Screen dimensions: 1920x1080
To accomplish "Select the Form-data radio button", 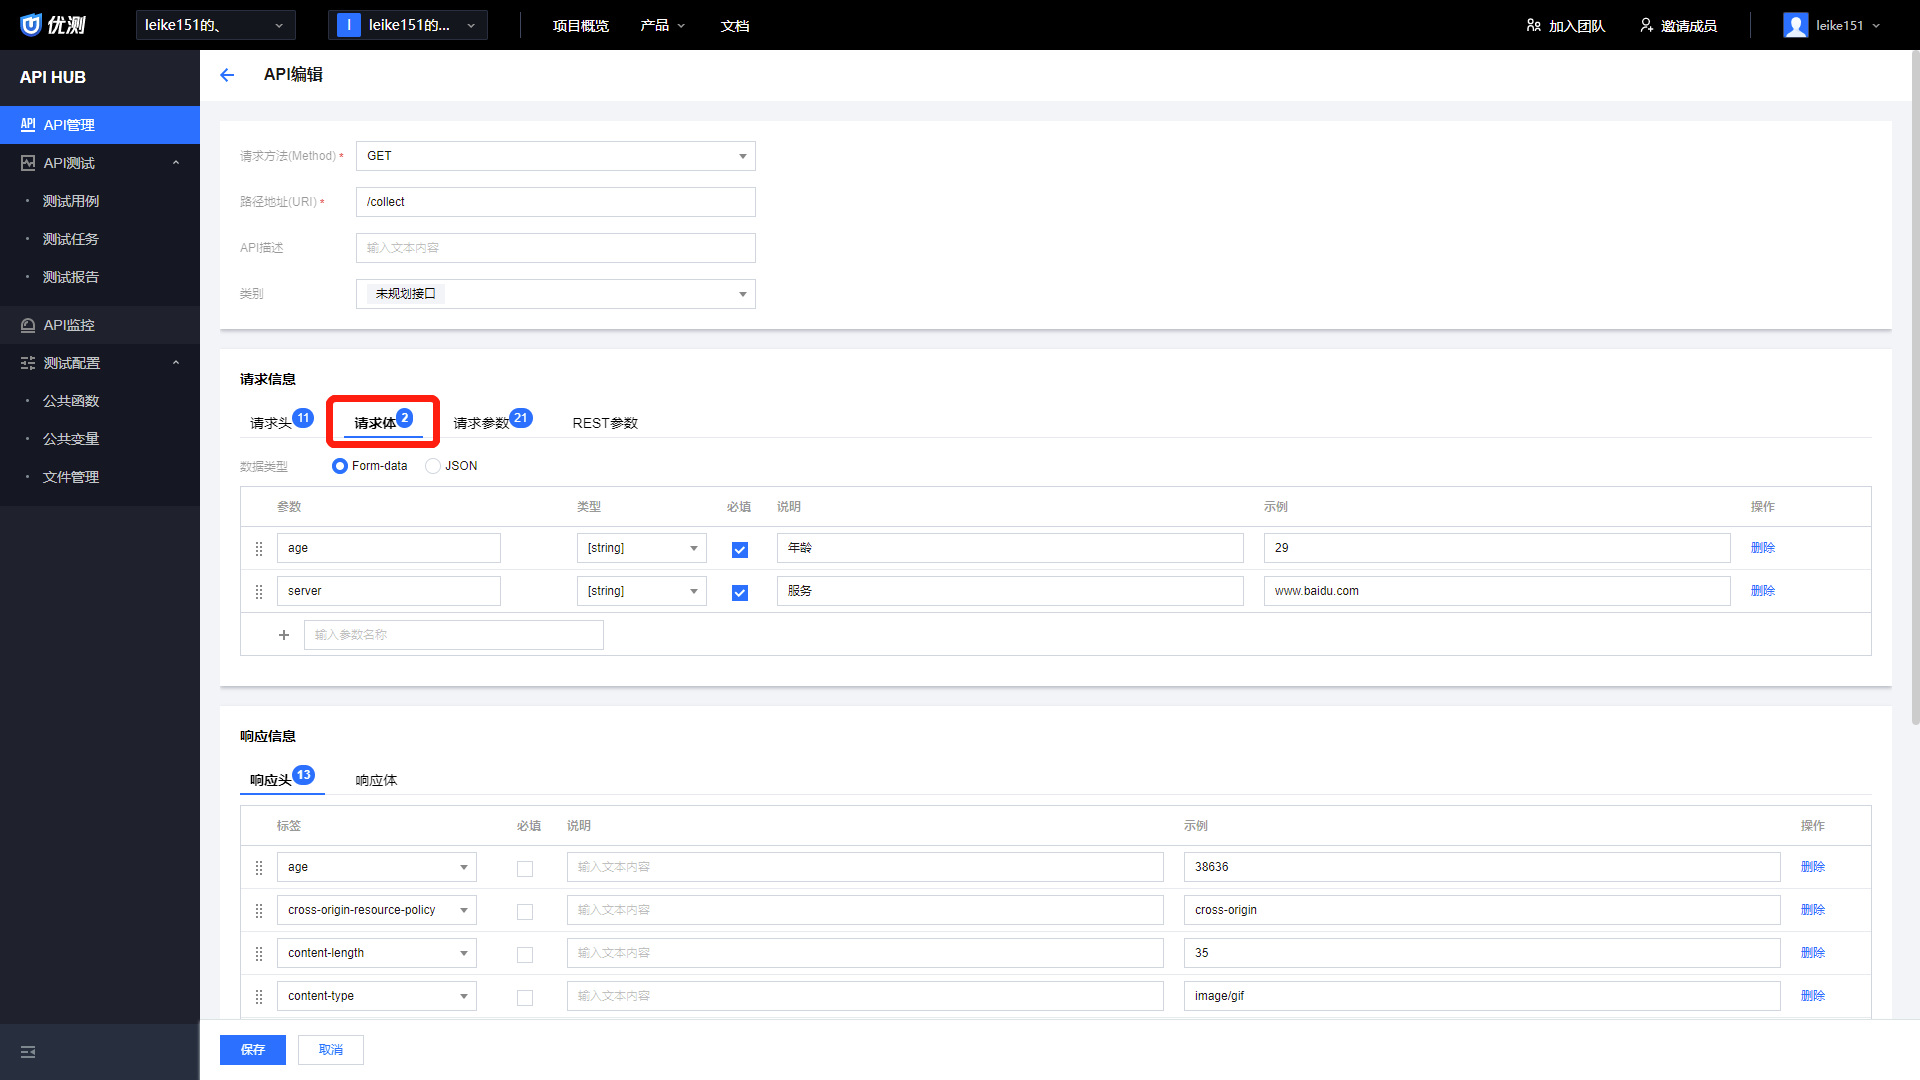I will (340, 464).
